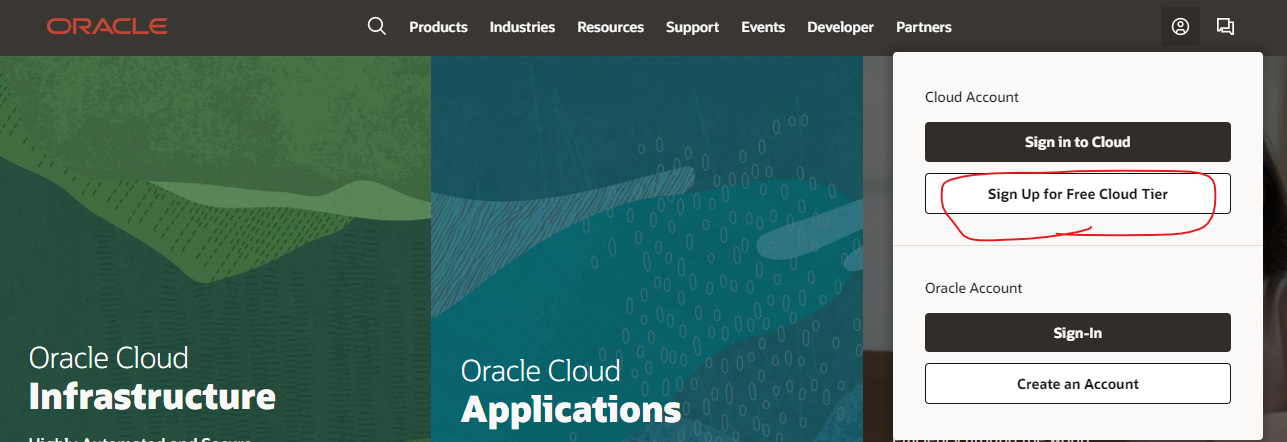Open the Industries menu
Image resolution: width=1287 pixels, height=442 pixels.
[522, 27]
